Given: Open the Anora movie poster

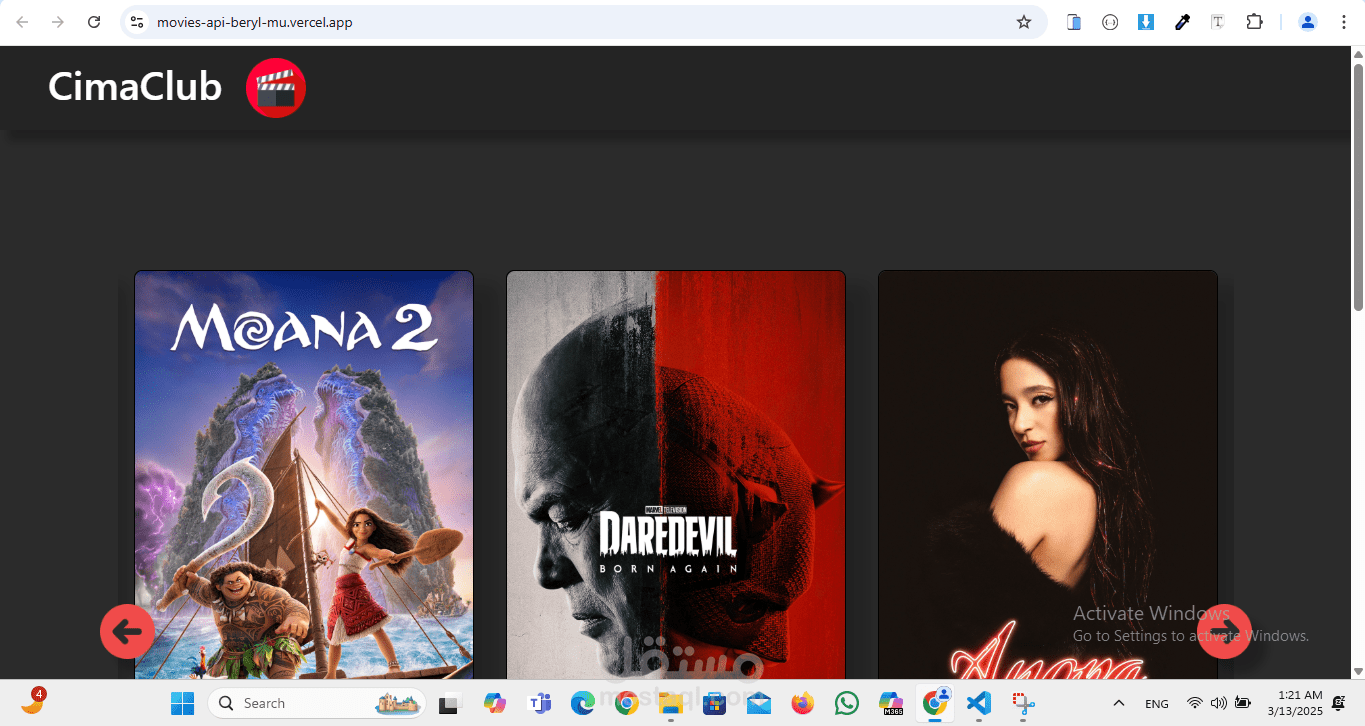Looking at the screenshot, I should click(1048, 475).
